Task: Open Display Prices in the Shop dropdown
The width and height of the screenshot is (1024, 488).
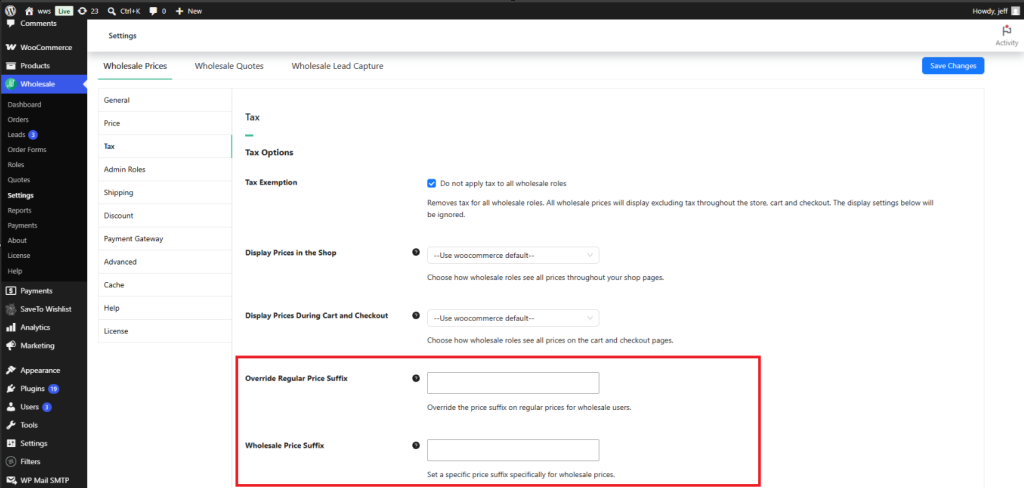Action: [513, 255]
